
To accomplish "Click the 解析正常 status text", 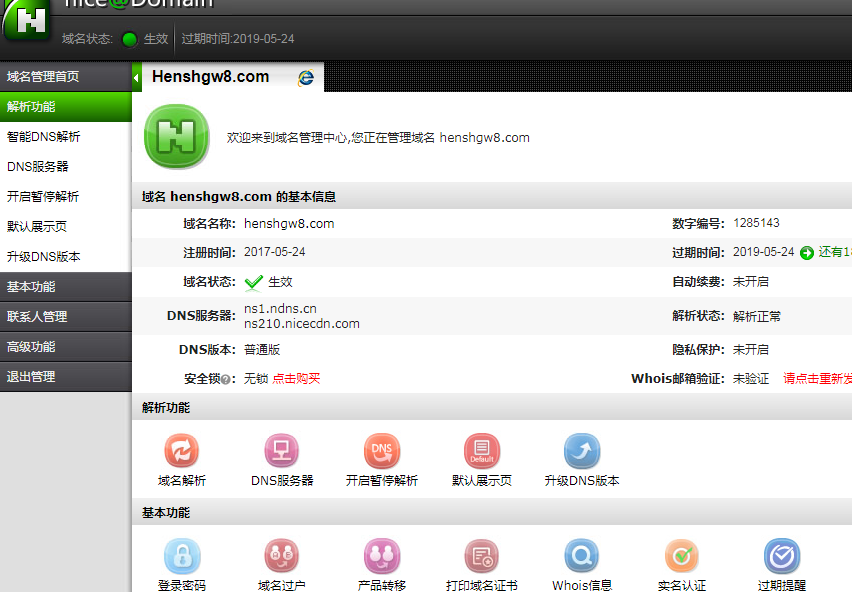I will point(757,317).
